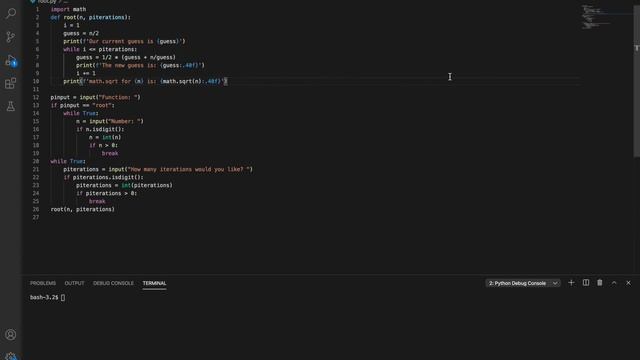The image size is (640, 360).
Task: Open the Extensions view
Action: 11,84
